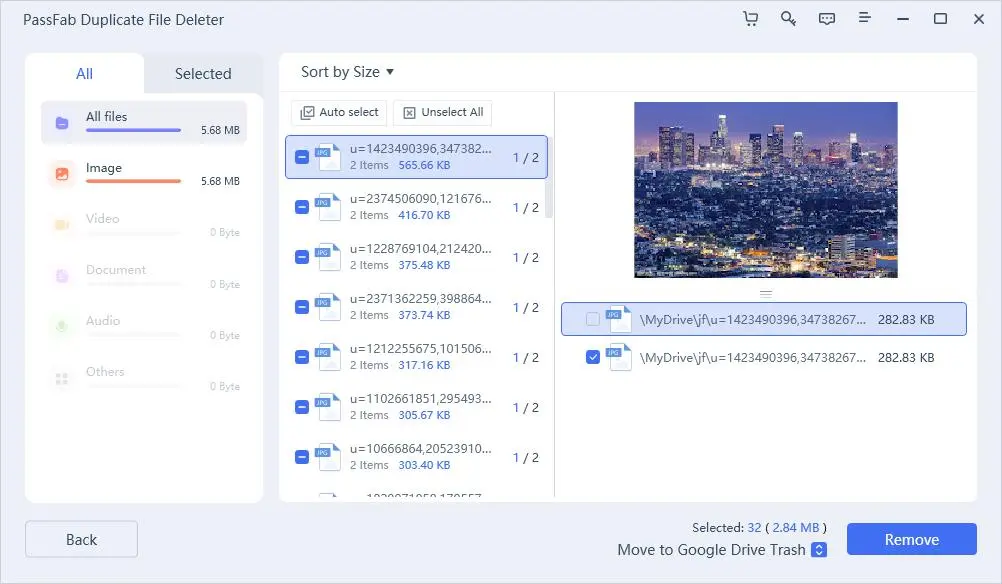The width and height of the screenshot is (1002, 584).
Task: Click the 375.48 KB size text
Action: [x=424, y=265]
